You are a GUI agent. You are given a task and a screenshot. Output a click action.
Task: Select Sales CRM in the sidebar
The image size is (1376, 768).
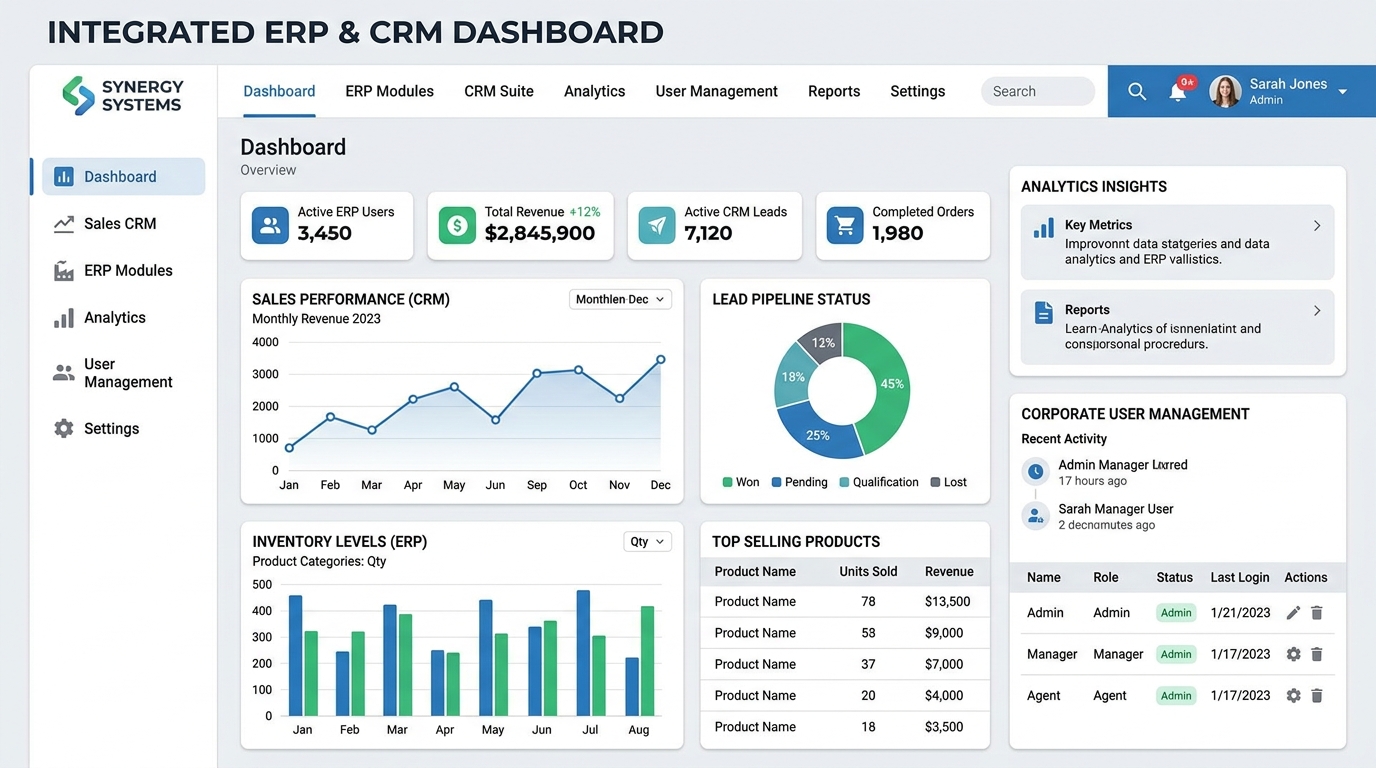(x=118, y=224)
